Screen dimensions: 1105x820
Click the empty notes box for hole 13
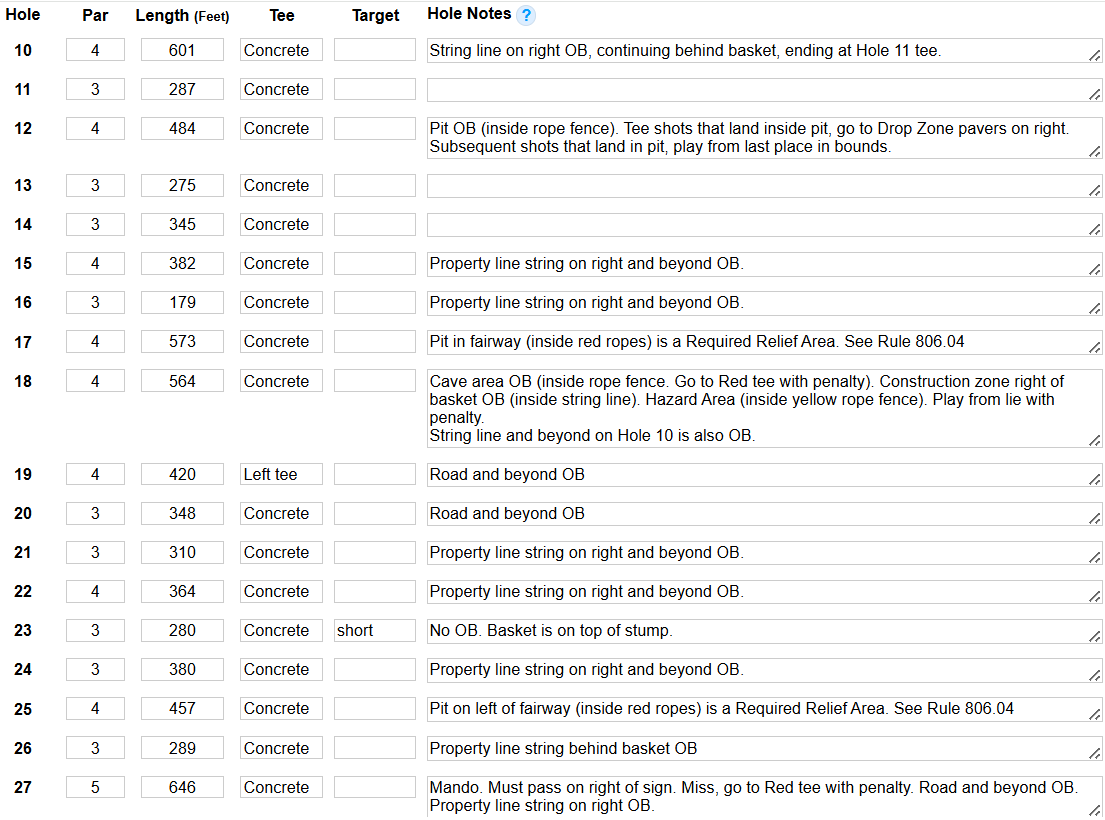(760, 185)
